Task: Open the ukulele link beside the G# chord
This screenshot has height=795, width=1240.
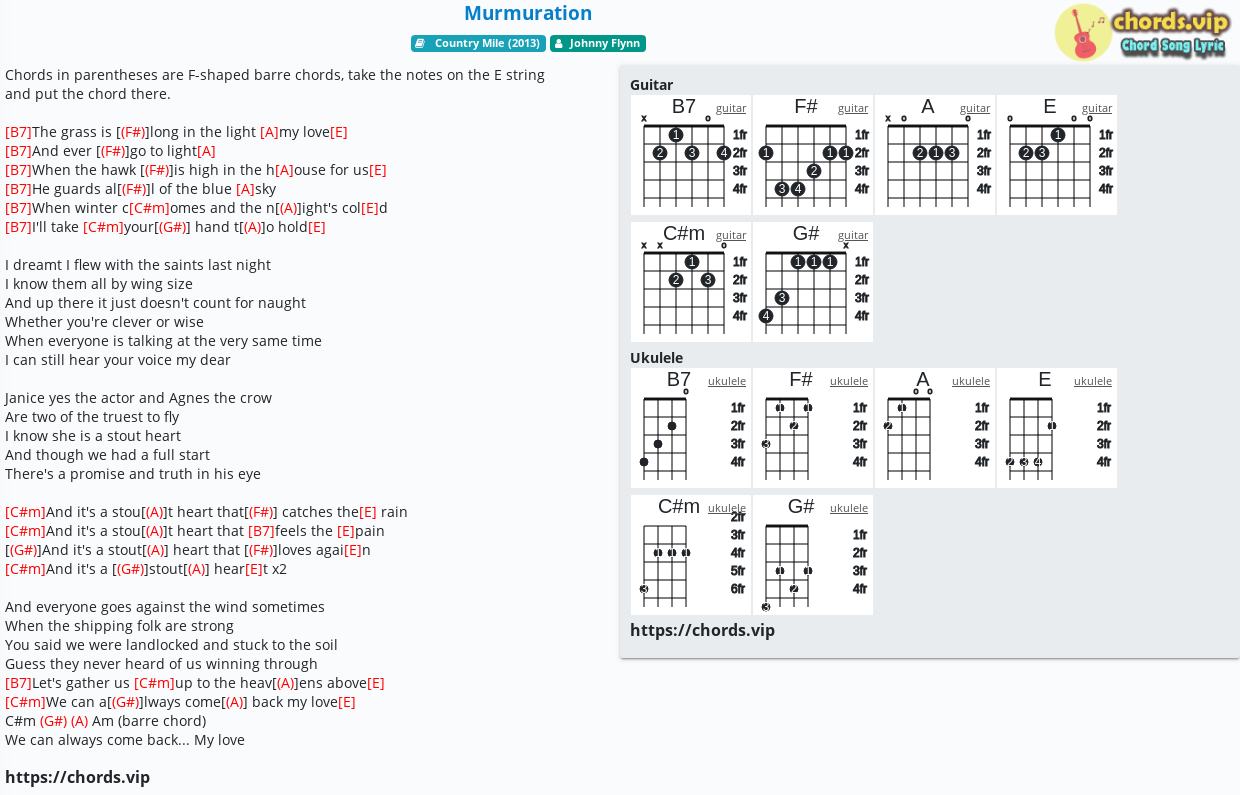Action: pyautogui.click(x=849, y=508)
